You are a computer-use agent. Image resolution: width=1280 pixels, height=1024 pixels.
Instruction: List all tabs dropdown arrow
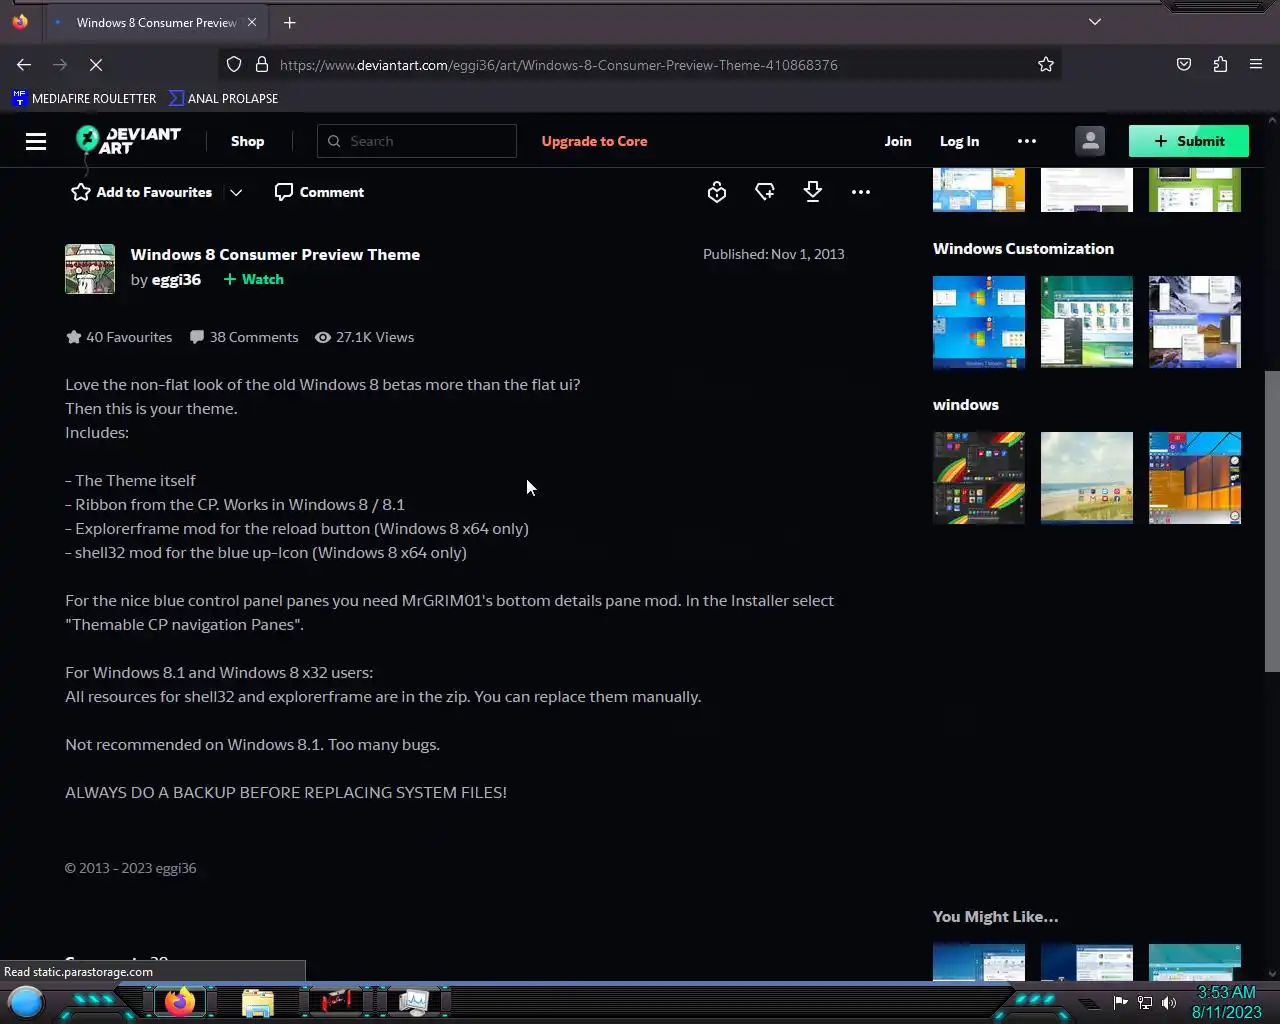[x=1095, y=22]
